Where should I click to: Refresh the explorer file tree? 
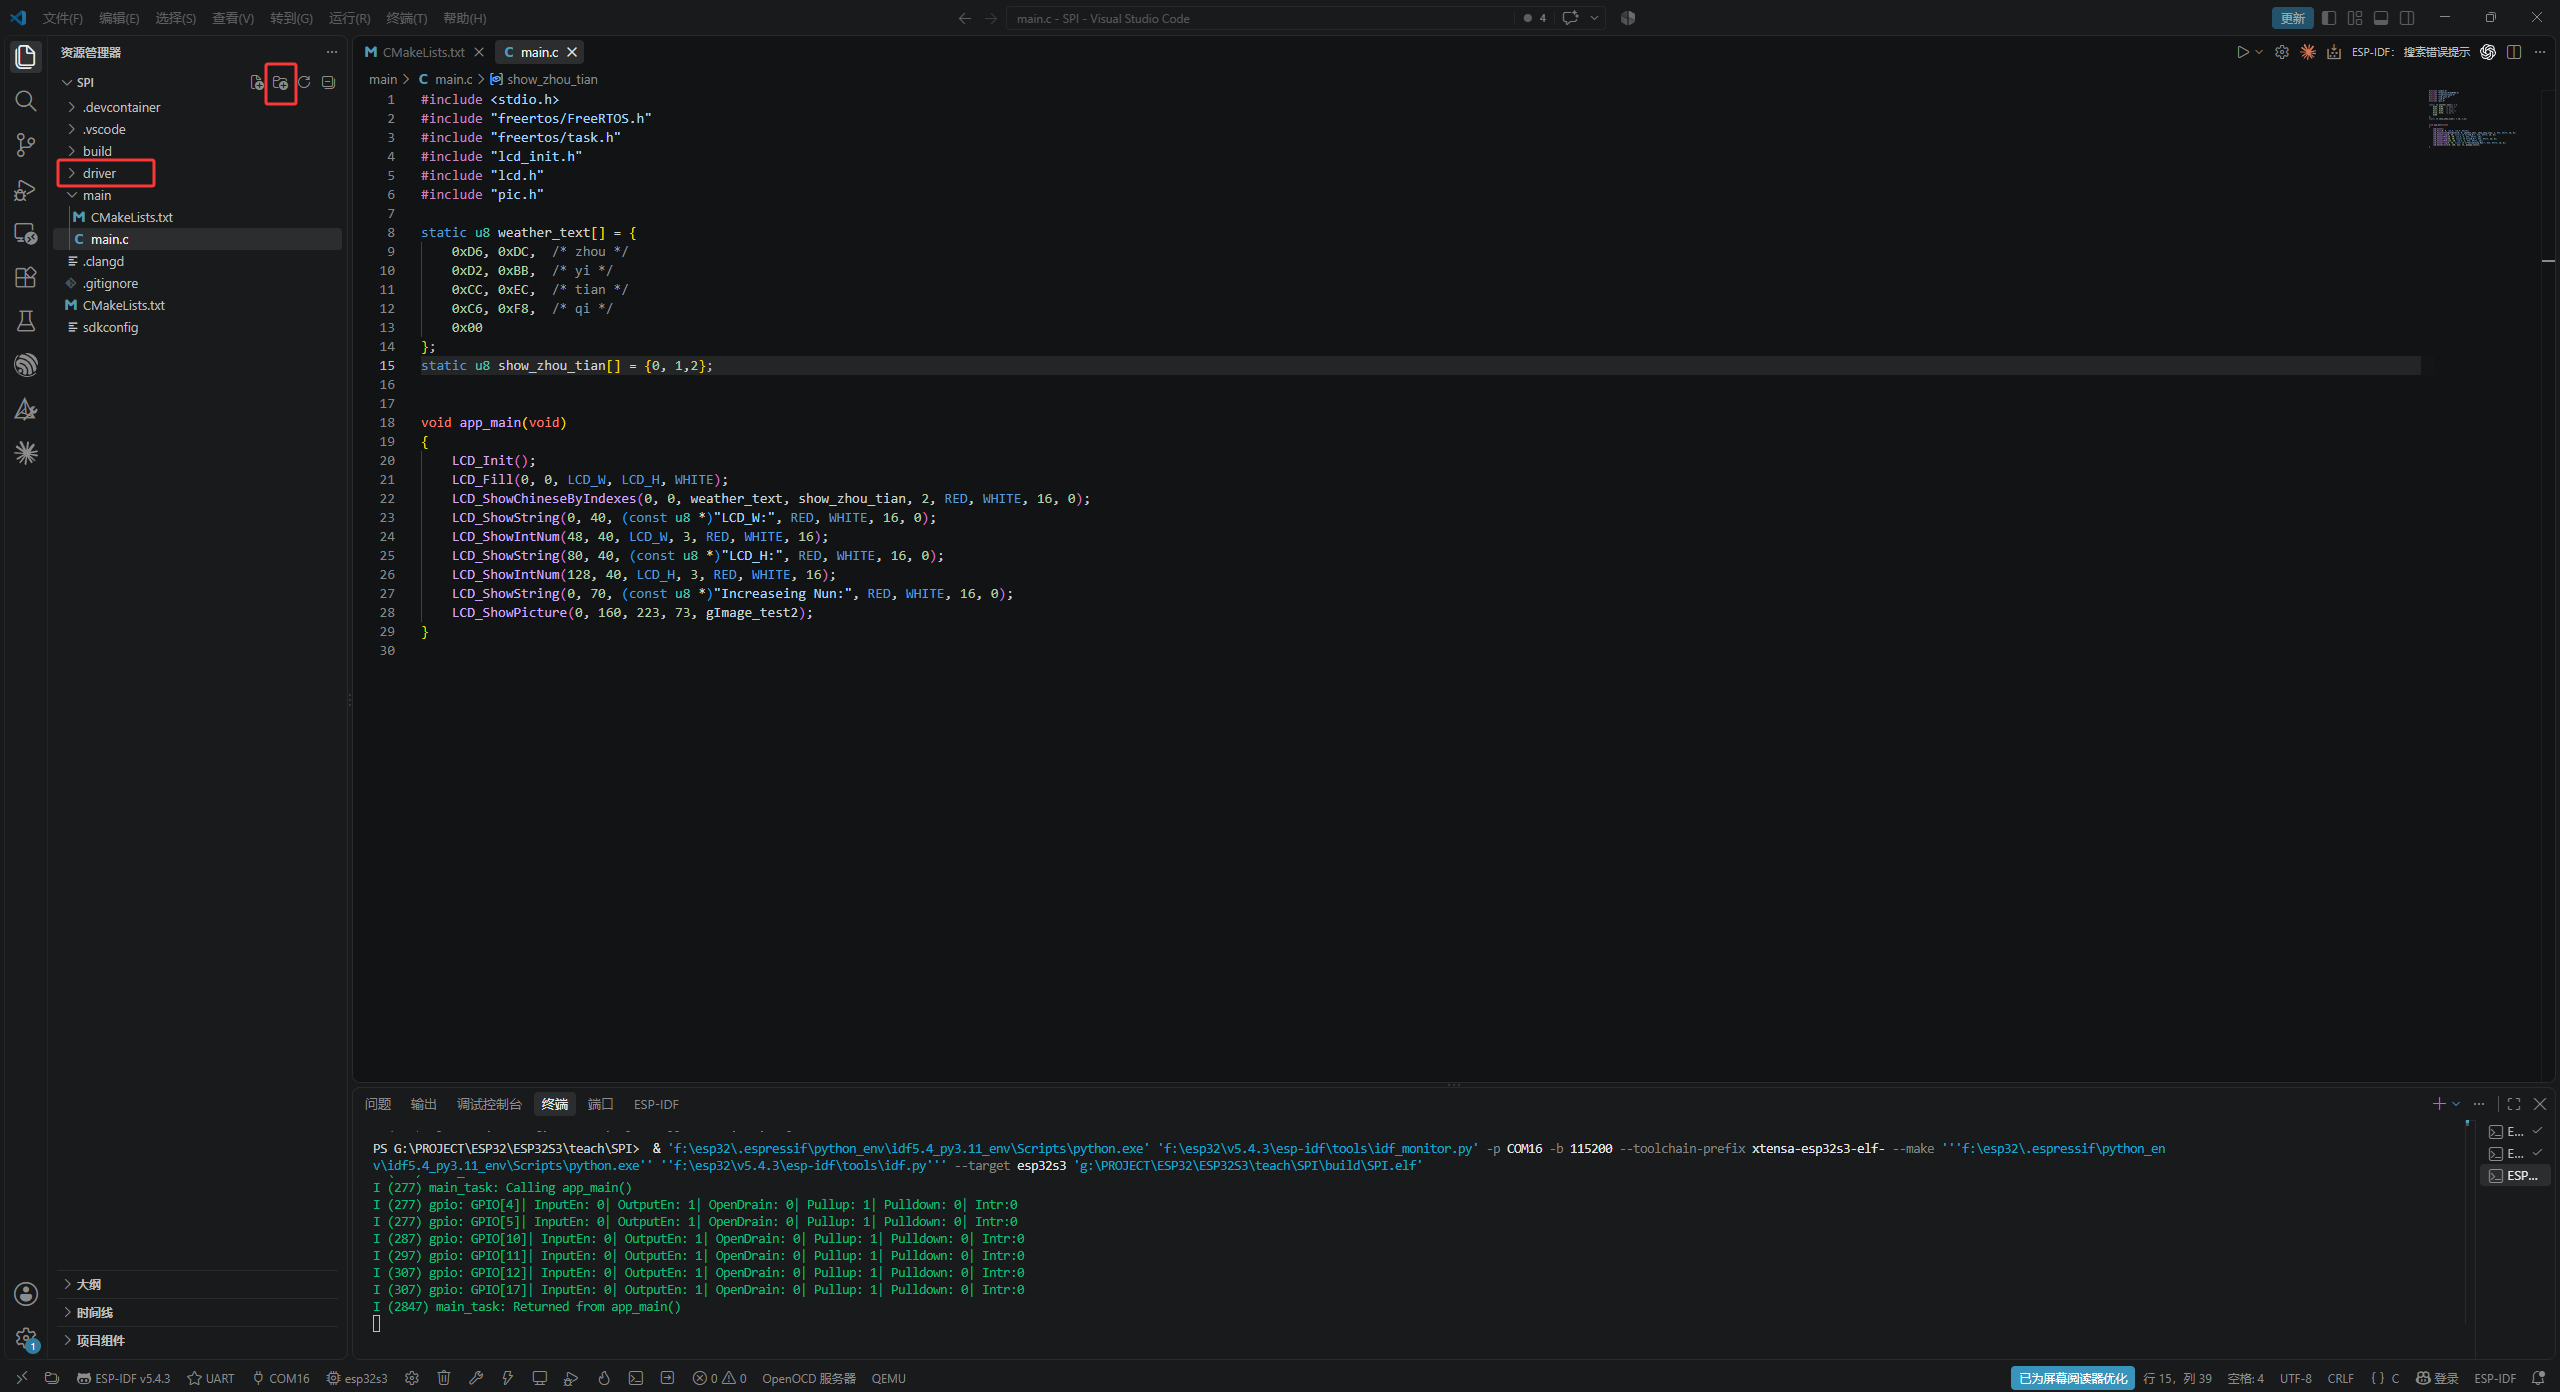coord(304,82)
